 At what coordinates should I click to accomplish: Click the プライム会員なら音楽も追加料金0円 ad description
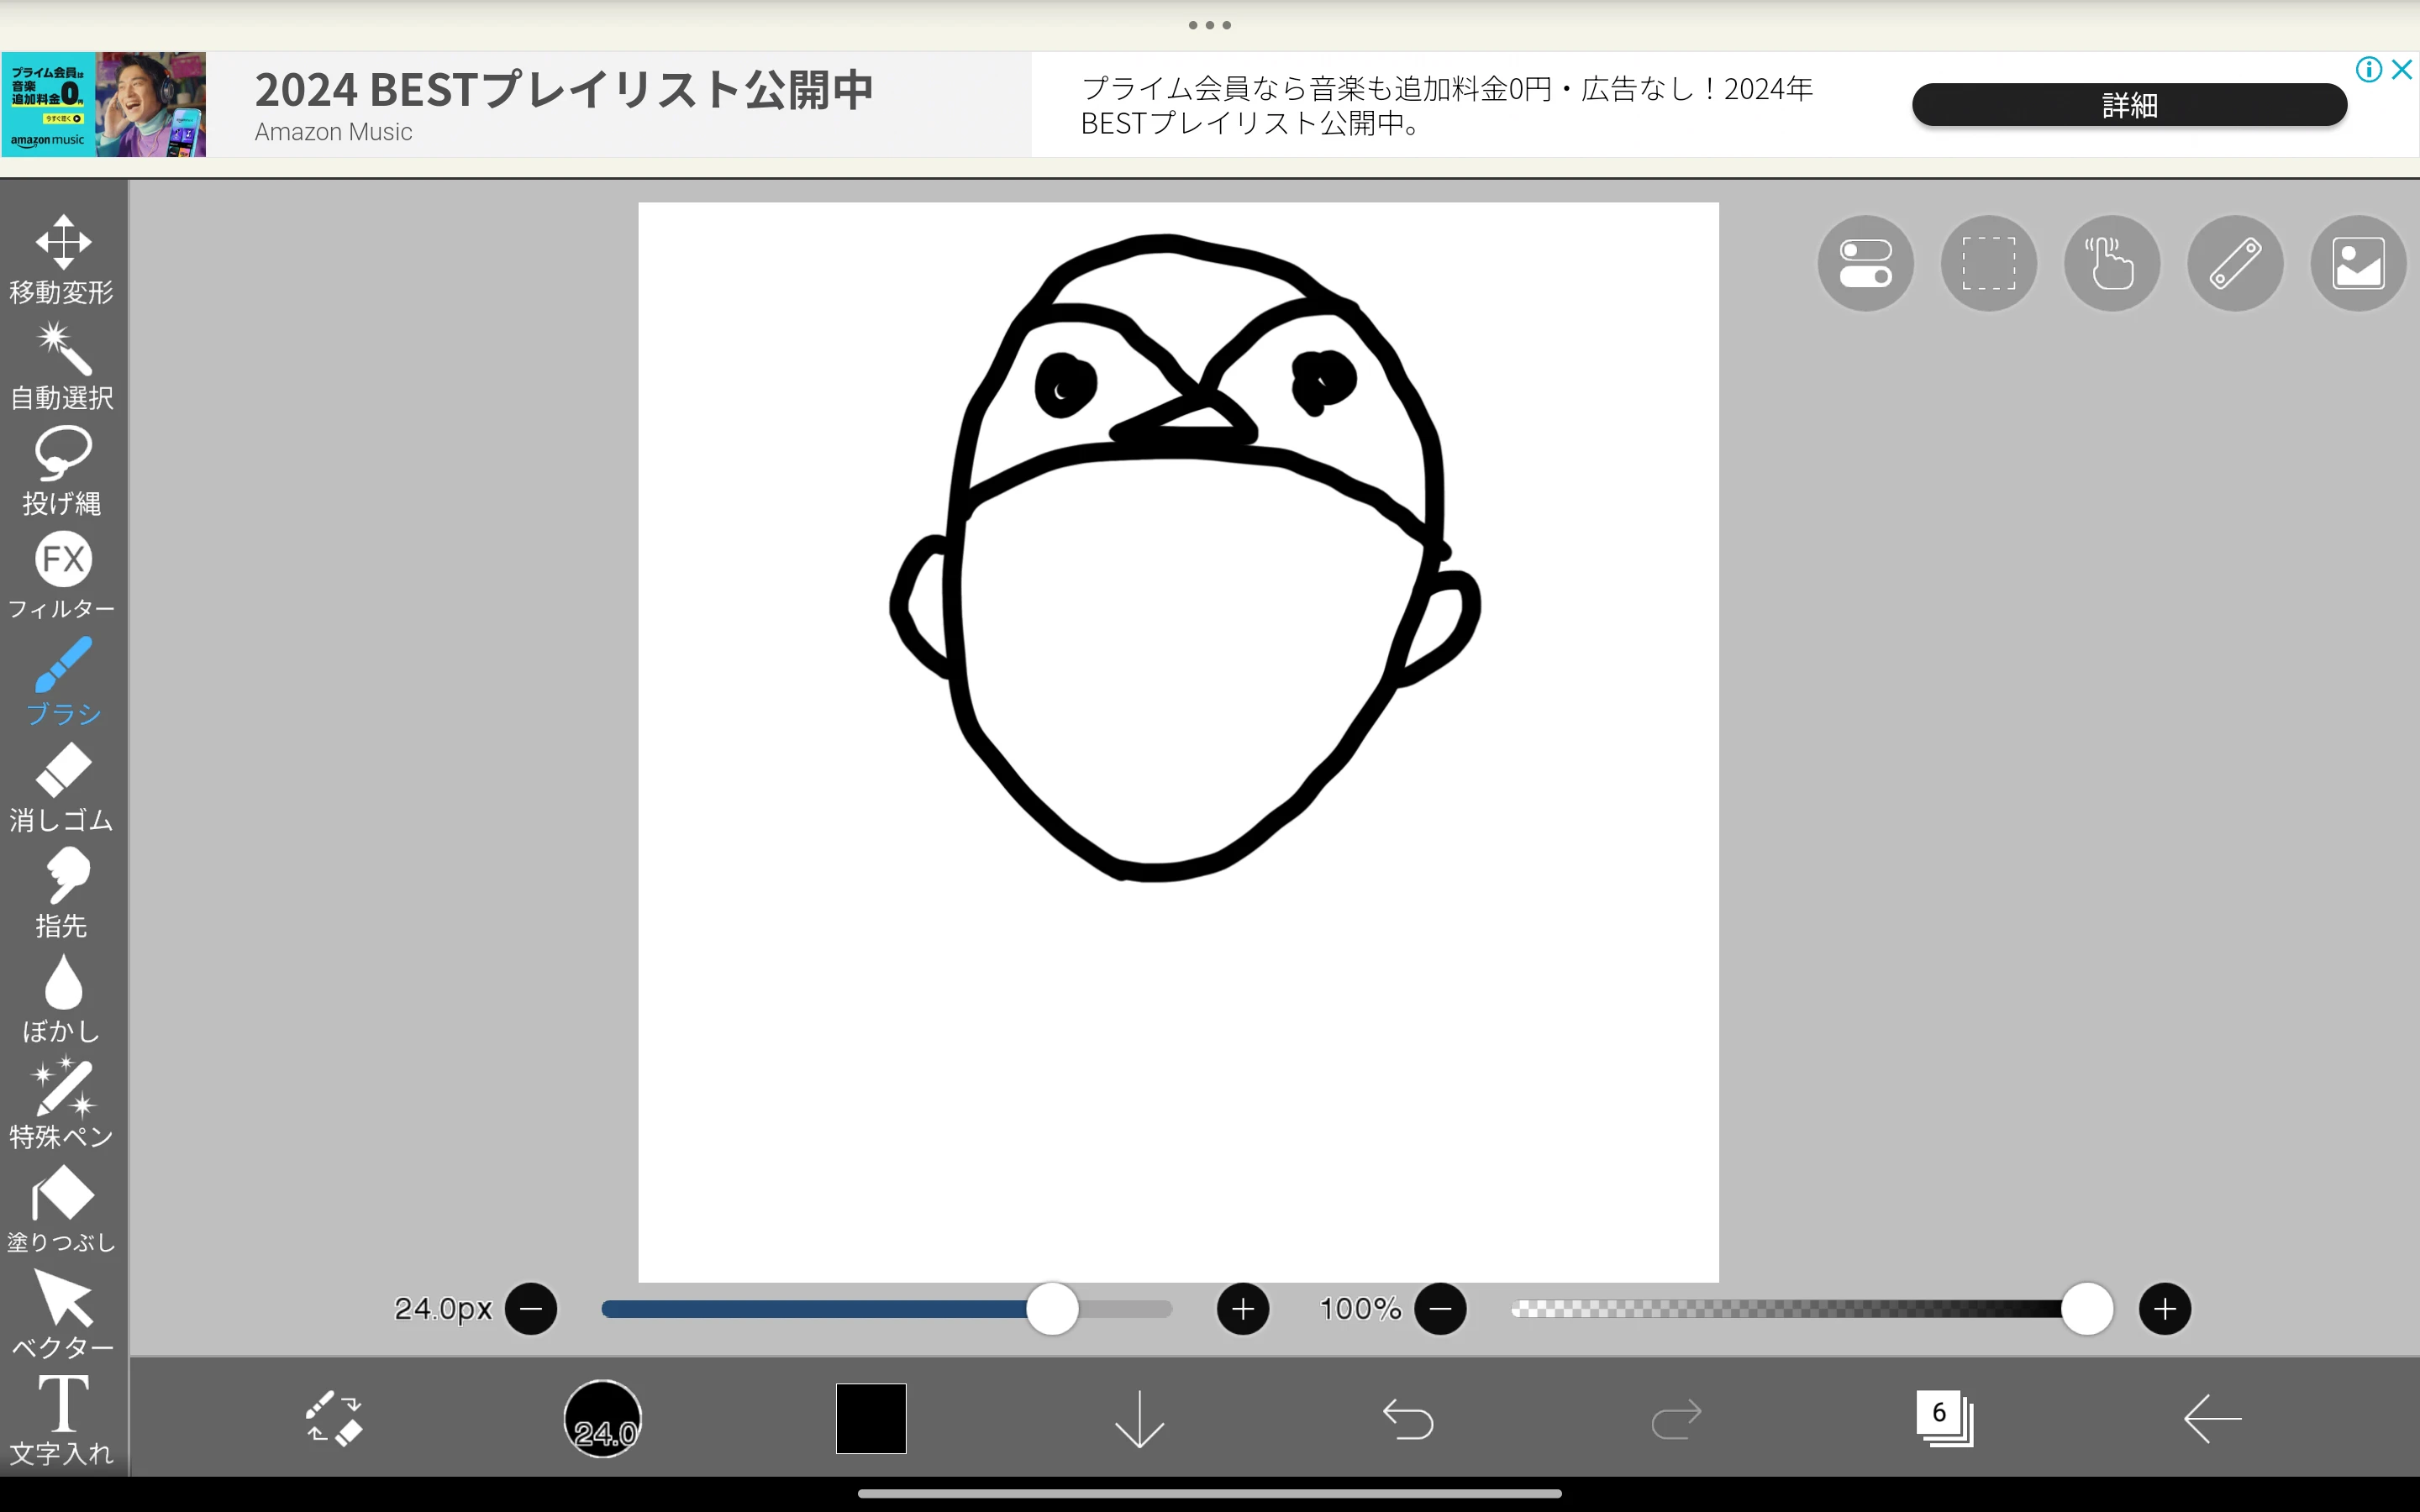[1447, 105]
